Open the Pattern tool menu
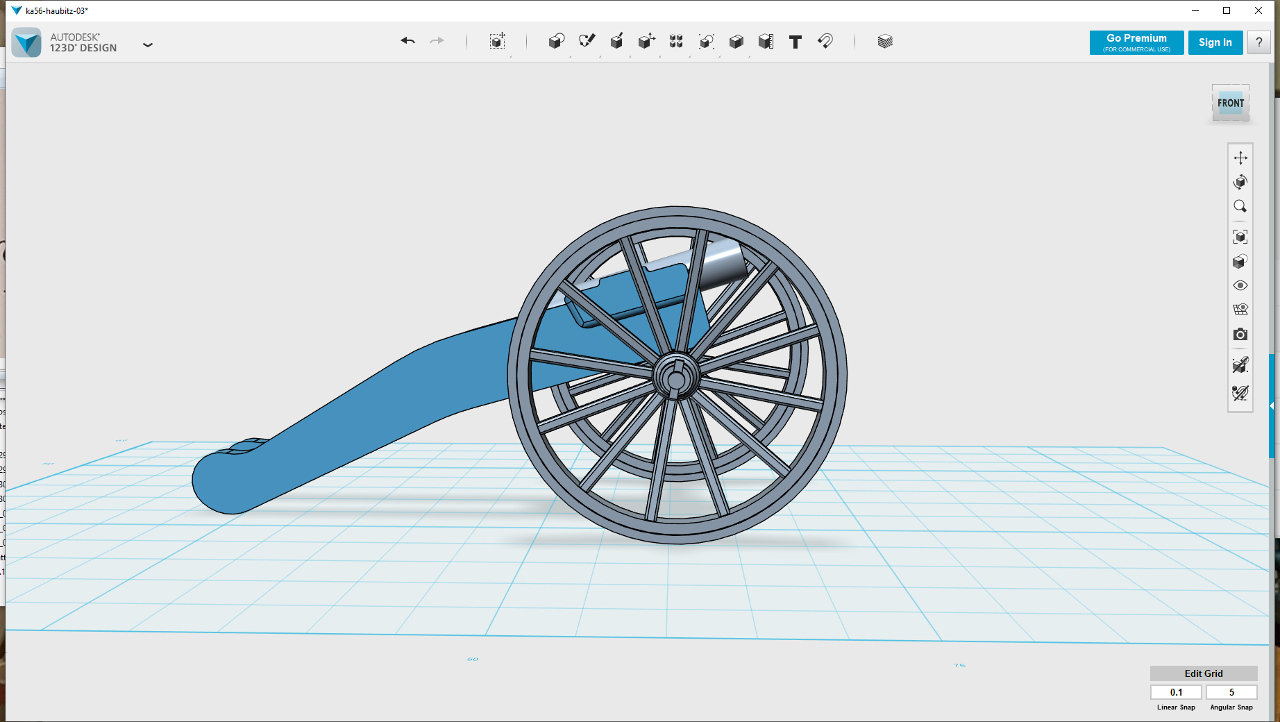The width and height of the screenshot is (1280, 722). pyautogui.click(x=676, y=41)
